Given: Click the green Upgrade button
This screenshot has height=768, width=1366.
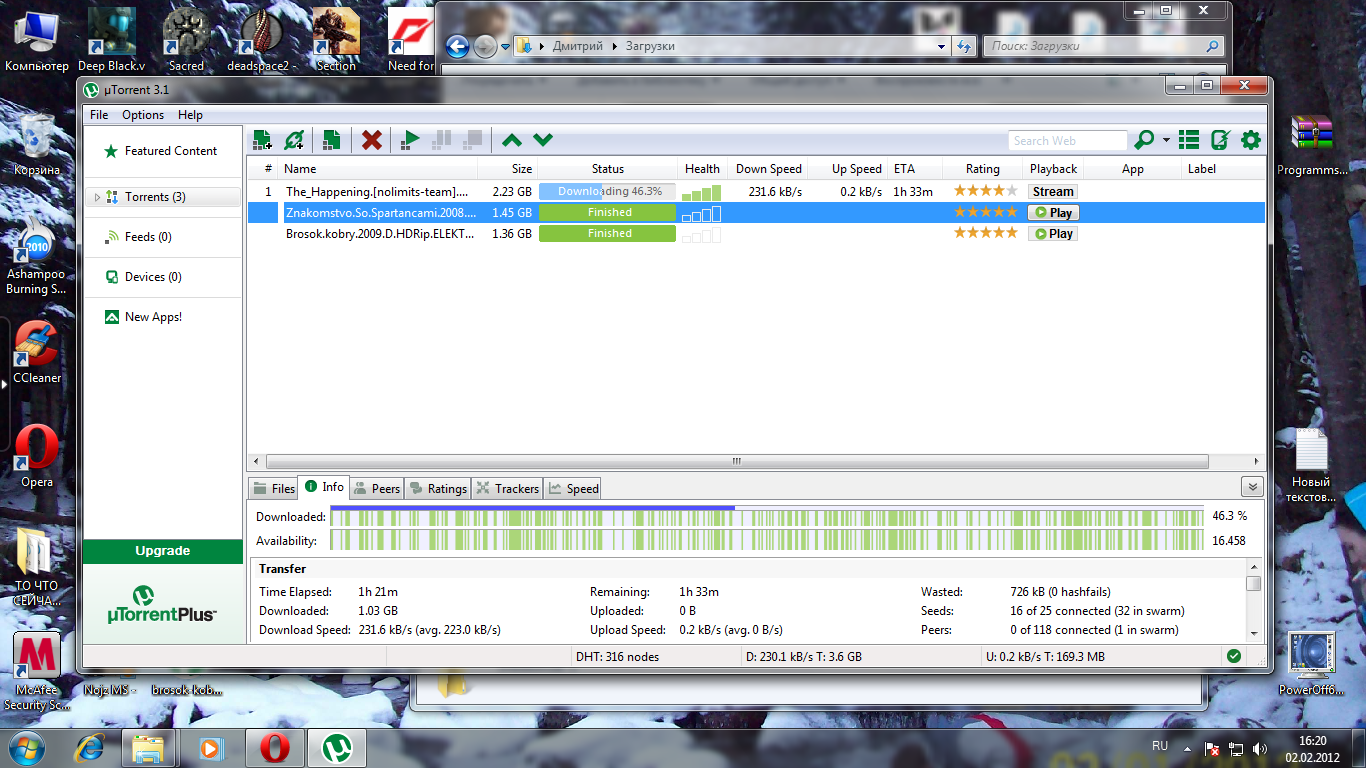Looking at the screenshot, I should [163, 551].
